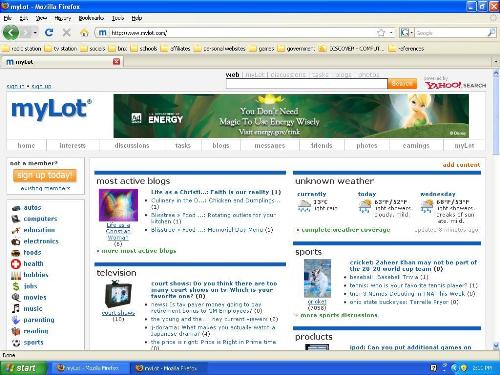Click the search magnifier in the Google box
This screenshot has height=375, width=500.
[491, 32]
